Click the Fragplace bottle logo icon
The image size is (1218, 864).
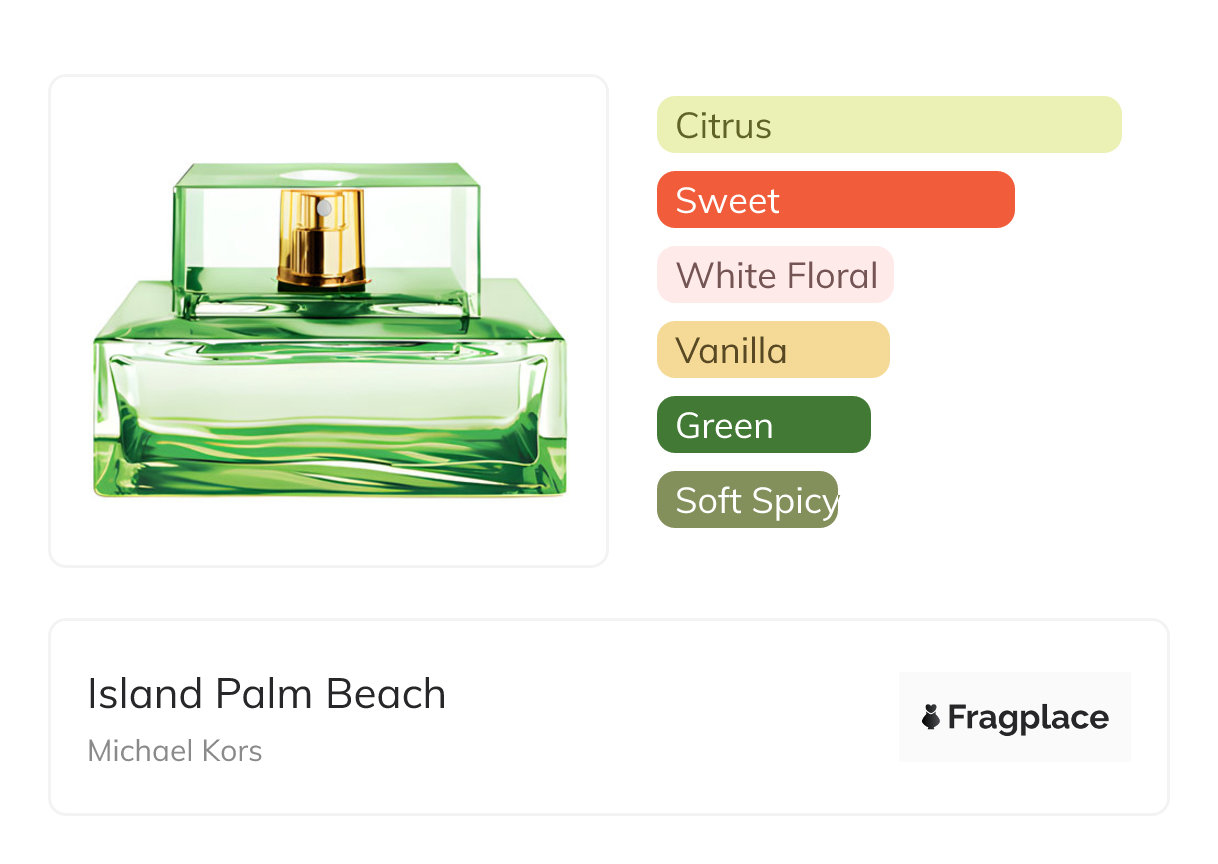(931, 717)
